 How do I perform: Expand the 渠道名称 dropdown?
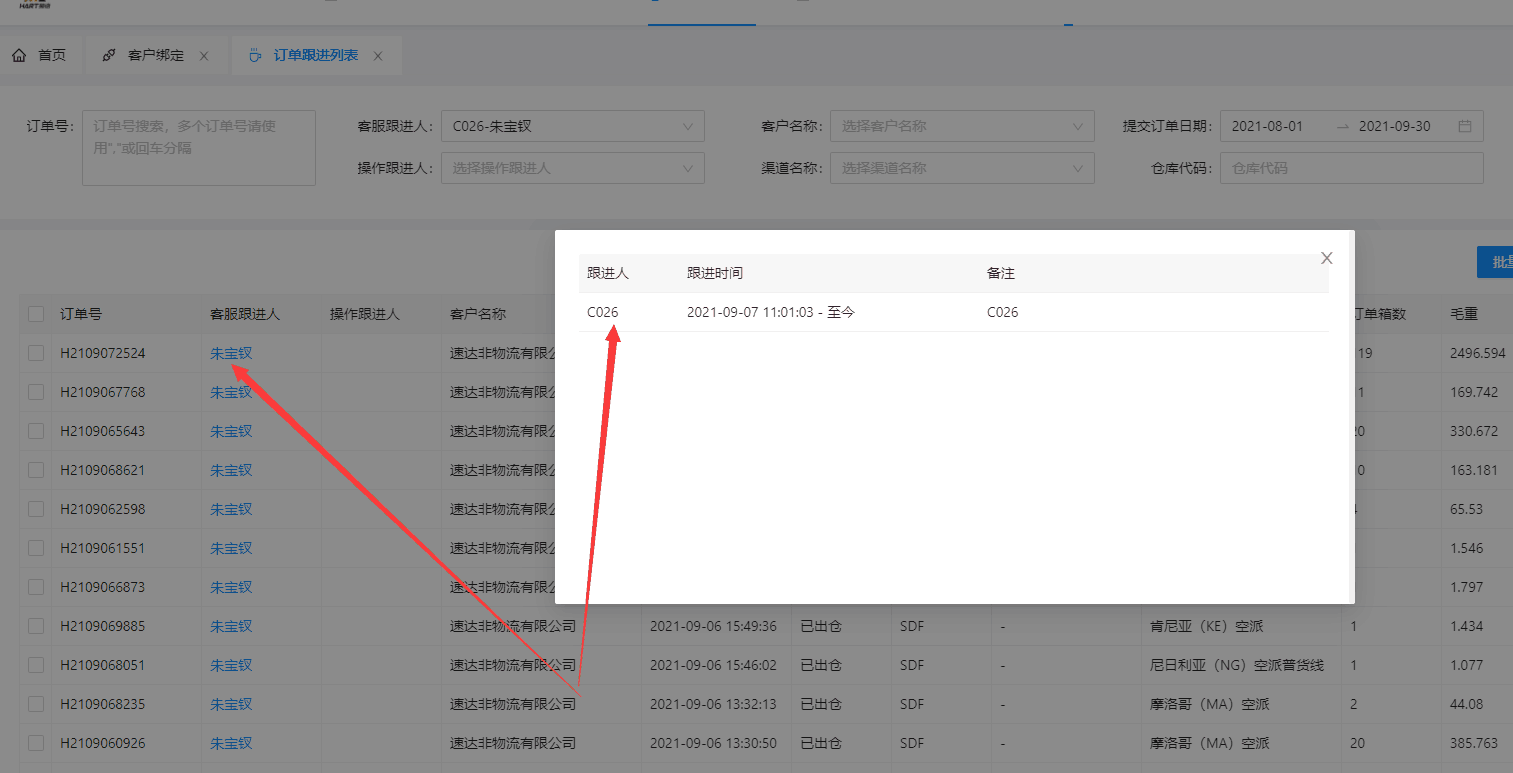click(x=961, y=168)
